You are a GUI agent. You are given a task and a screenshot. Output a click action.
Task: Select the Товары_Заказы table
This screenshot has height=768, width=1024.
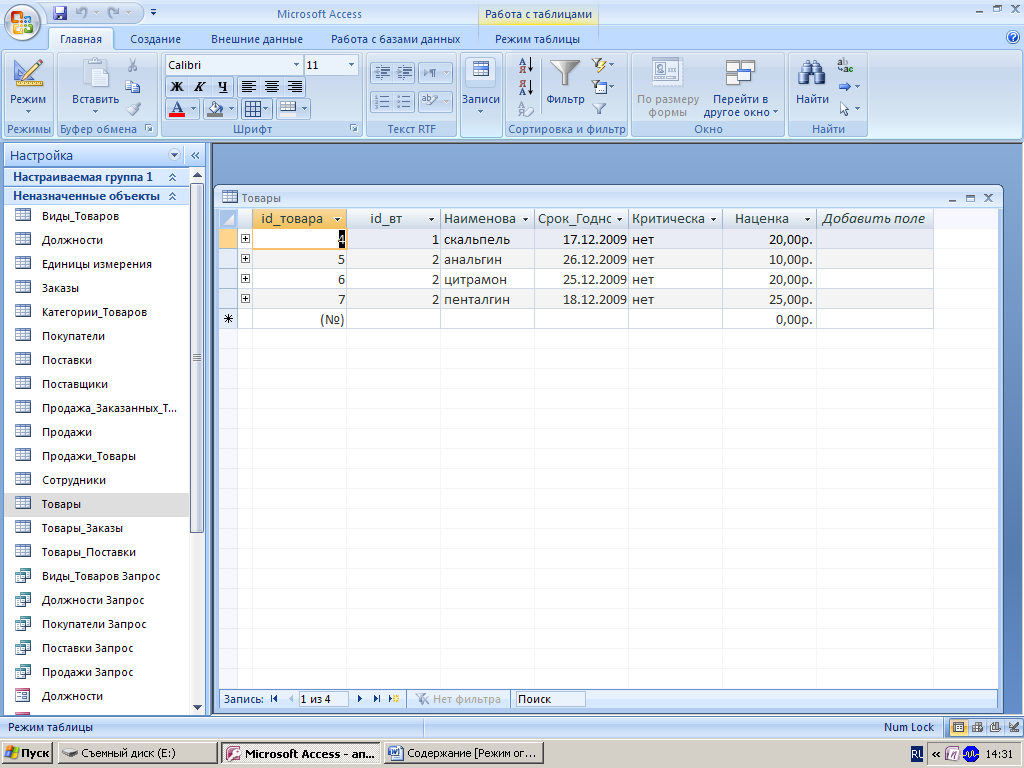tap(82, 528)
